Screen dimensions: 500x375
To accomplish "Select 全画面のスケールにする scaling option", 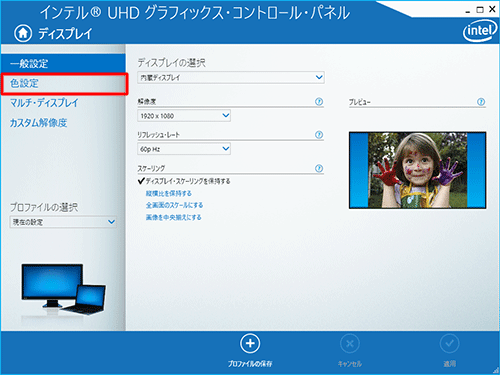I will point(174,205).
